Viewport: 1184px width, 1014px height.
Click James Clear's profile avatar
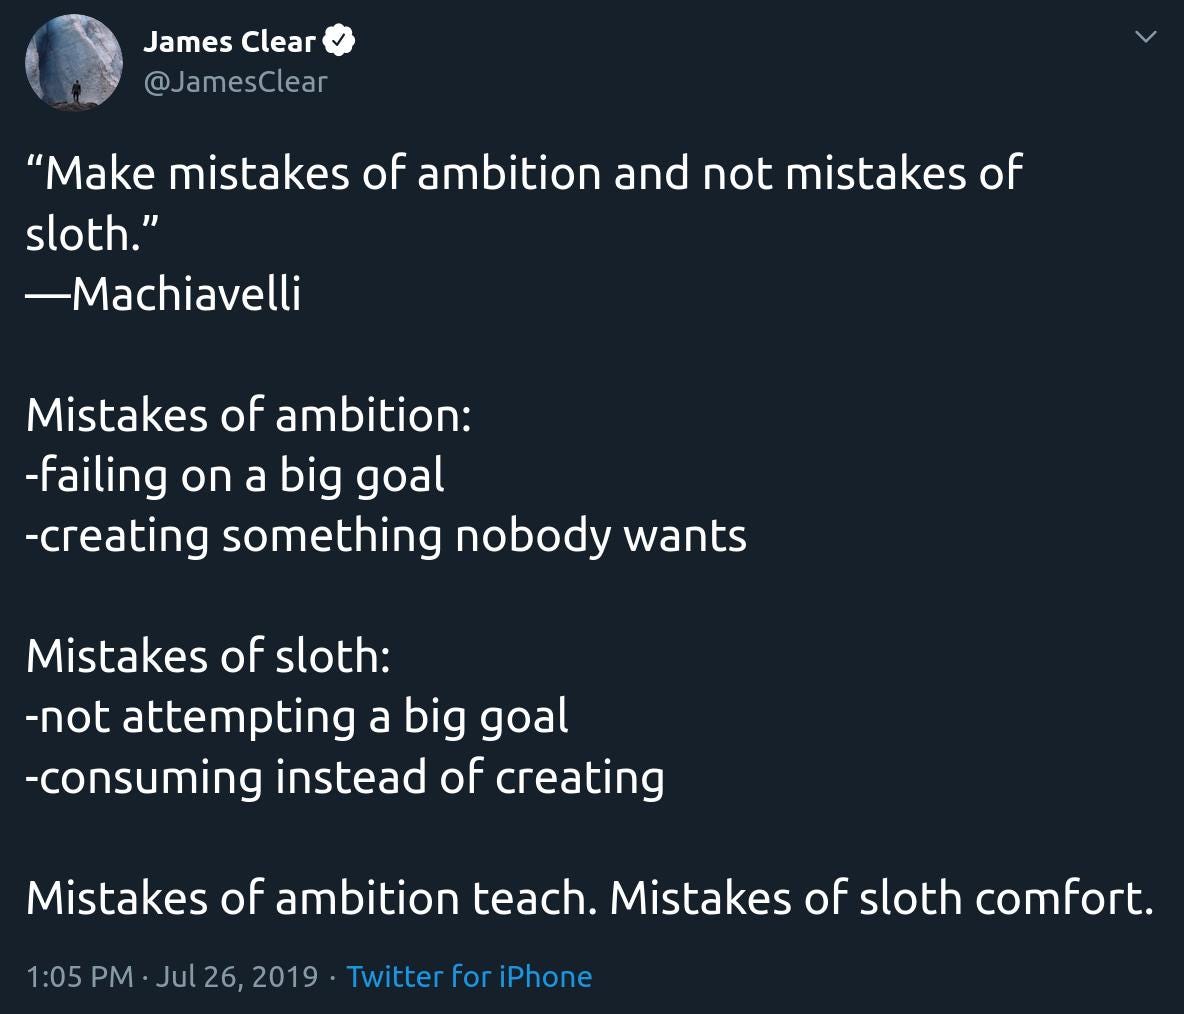(74, 63)
